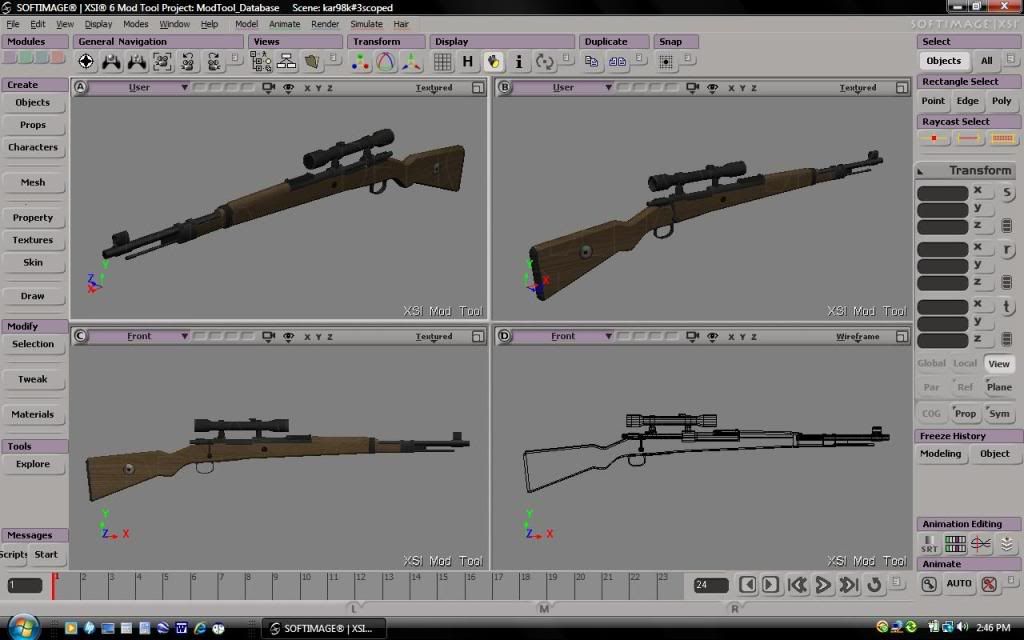Select the rotate arcs icon in Transform

pyautogui.click(x=385, y=61)
